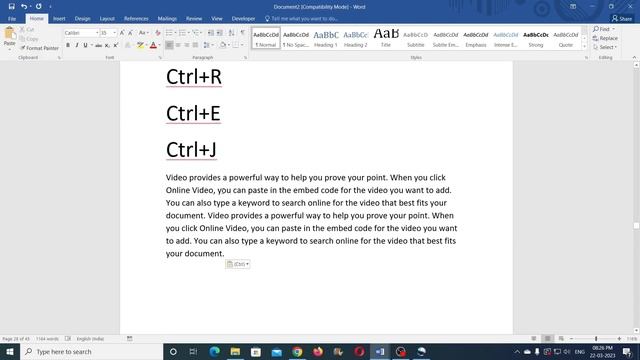
Task: Click the Justify alignment icon
Action: pyautogui.click(x=196, y=45)
